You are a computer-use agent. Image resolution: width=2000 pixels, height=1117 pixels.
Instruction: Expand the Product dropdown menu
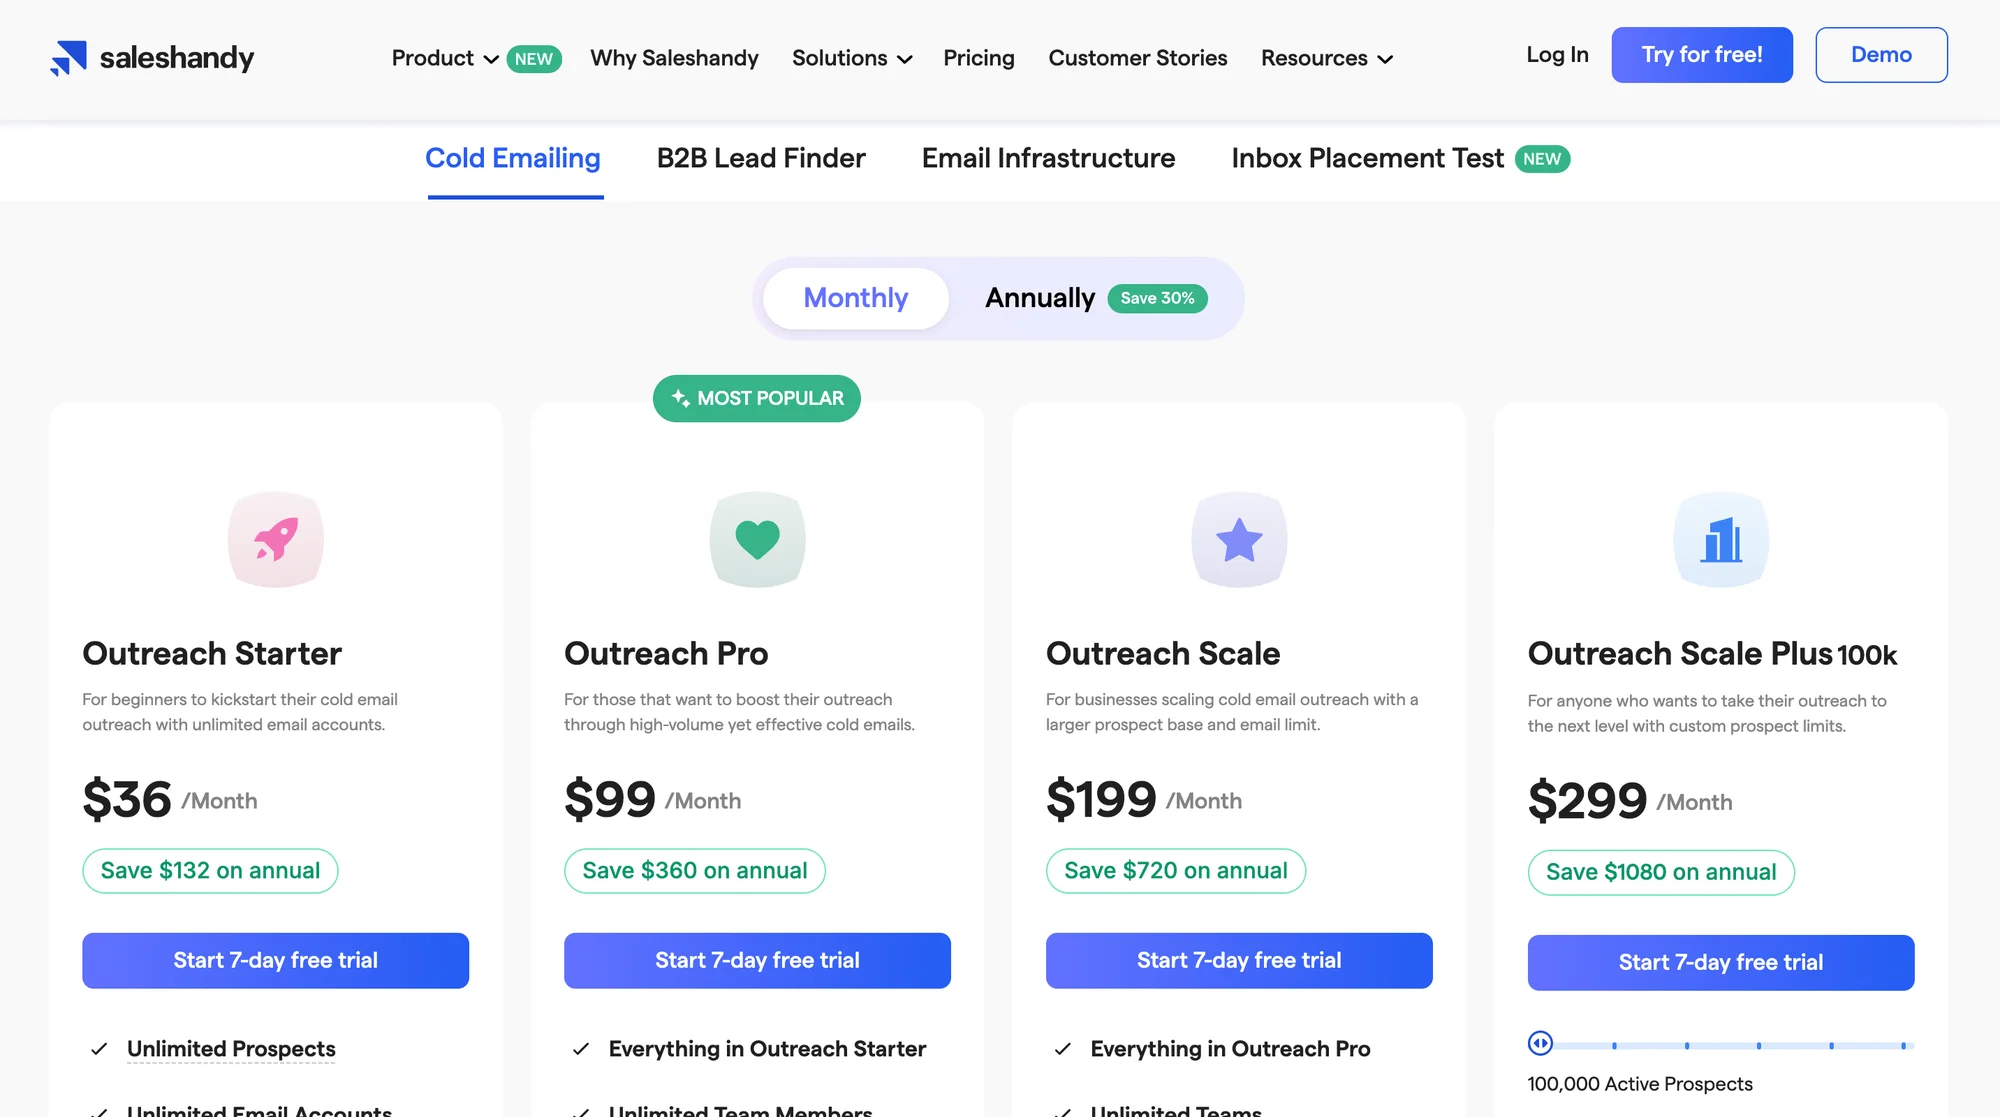coord(445,58)
